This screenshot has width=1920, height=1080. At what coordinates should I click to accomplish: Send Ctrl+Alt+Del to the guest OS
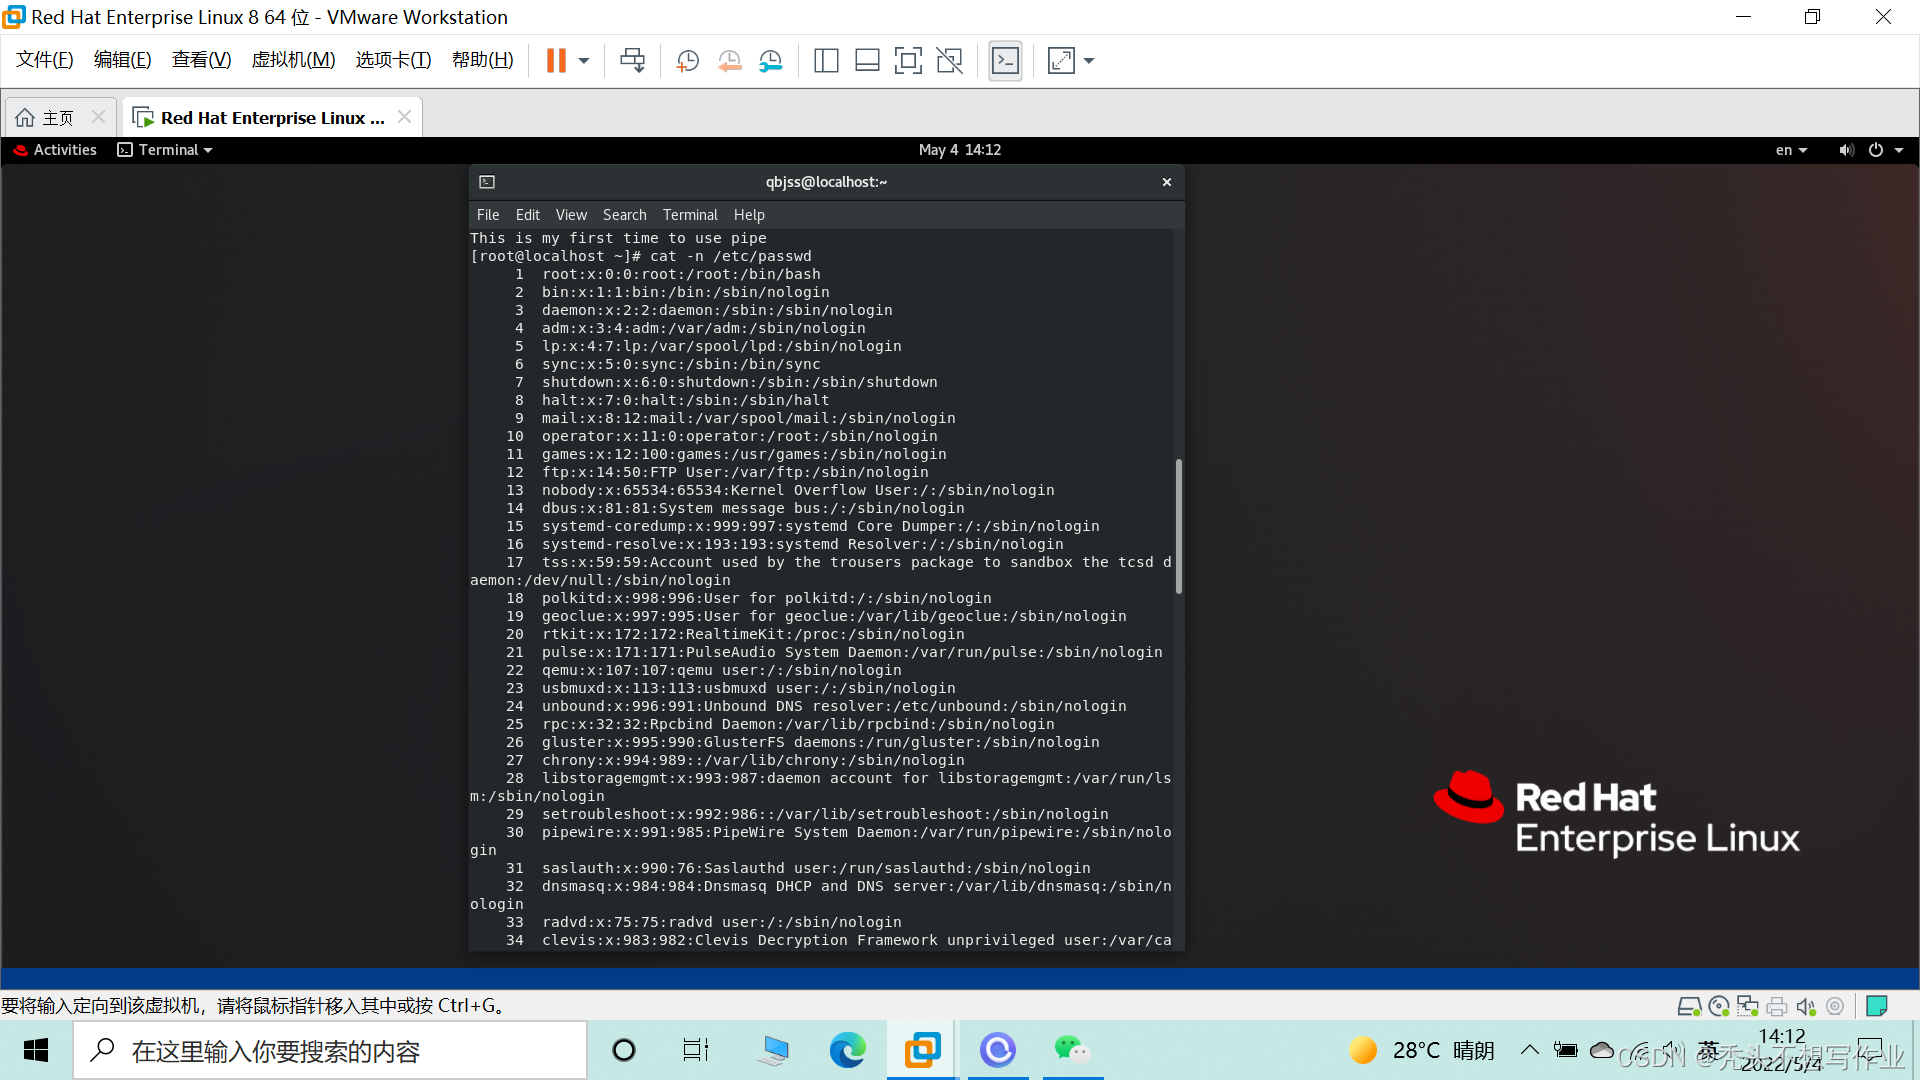(632, 60)
